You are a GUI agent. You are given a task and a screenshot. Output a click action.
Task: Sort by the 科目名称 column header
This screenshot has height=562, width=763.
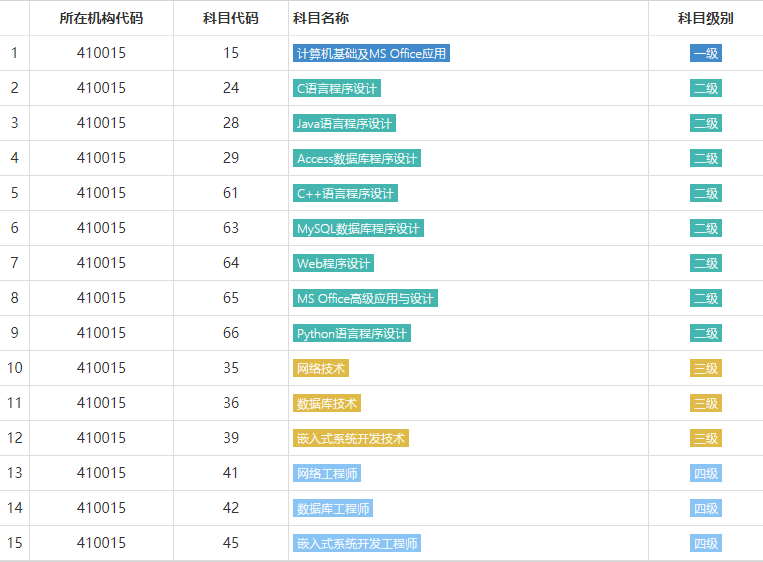click(321, 18)
